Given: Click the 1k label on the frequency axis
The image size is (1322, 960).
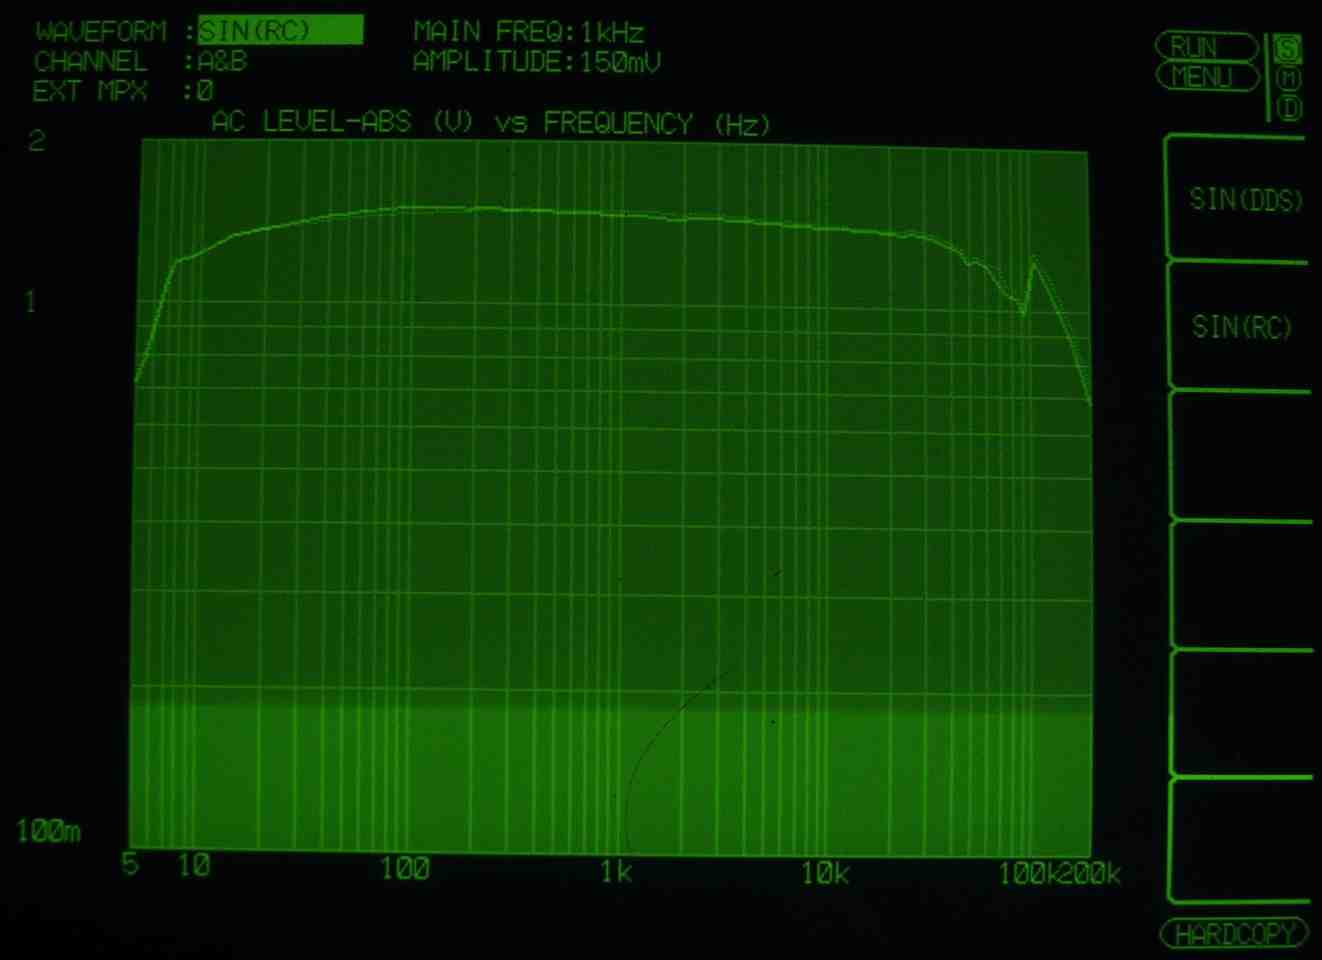Looking at the screenshot, I should click(616, 872).
